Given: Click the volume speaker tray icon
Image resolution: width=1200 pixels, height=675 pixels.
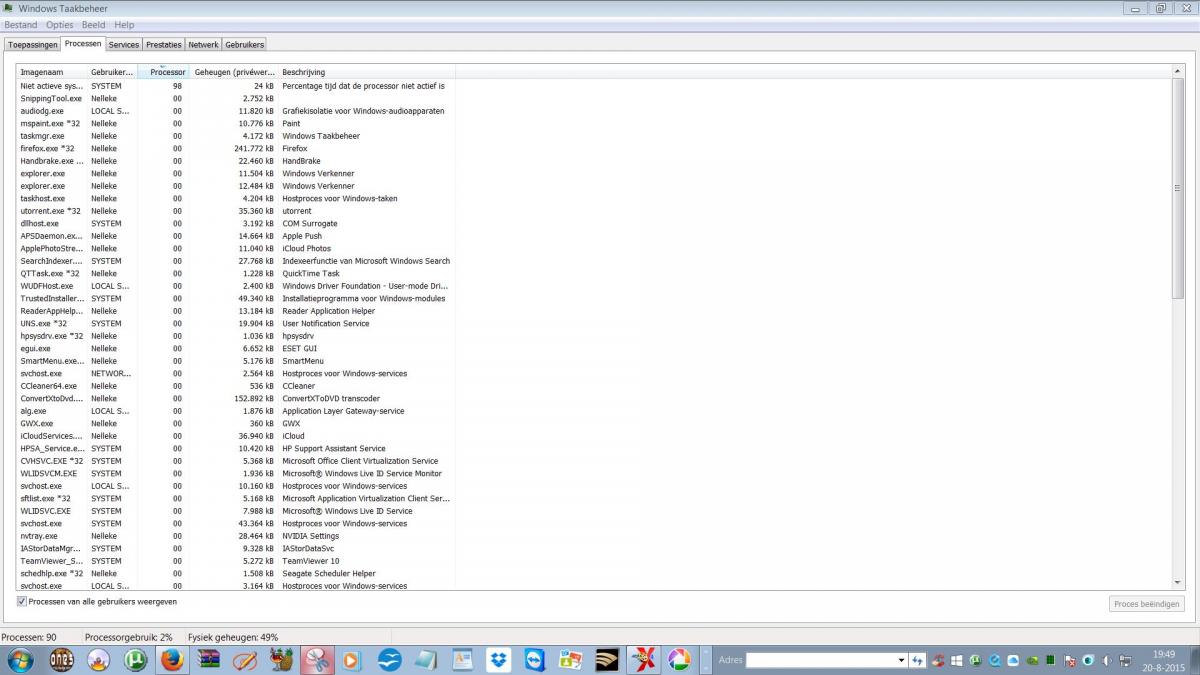Looking at the screenshot, I should tap(1106, 661).
